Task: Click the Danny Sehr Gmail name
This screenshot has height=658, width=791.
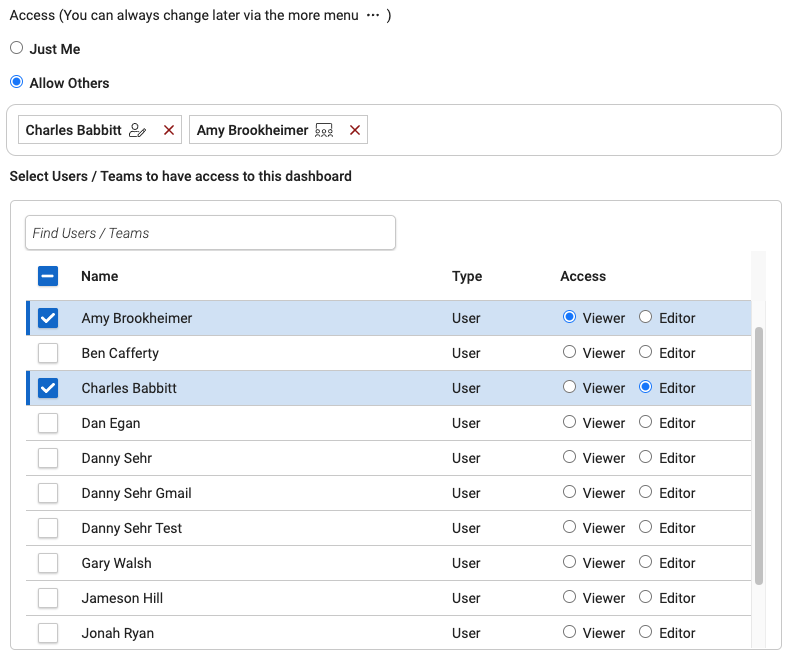Action: coord(136,493)
